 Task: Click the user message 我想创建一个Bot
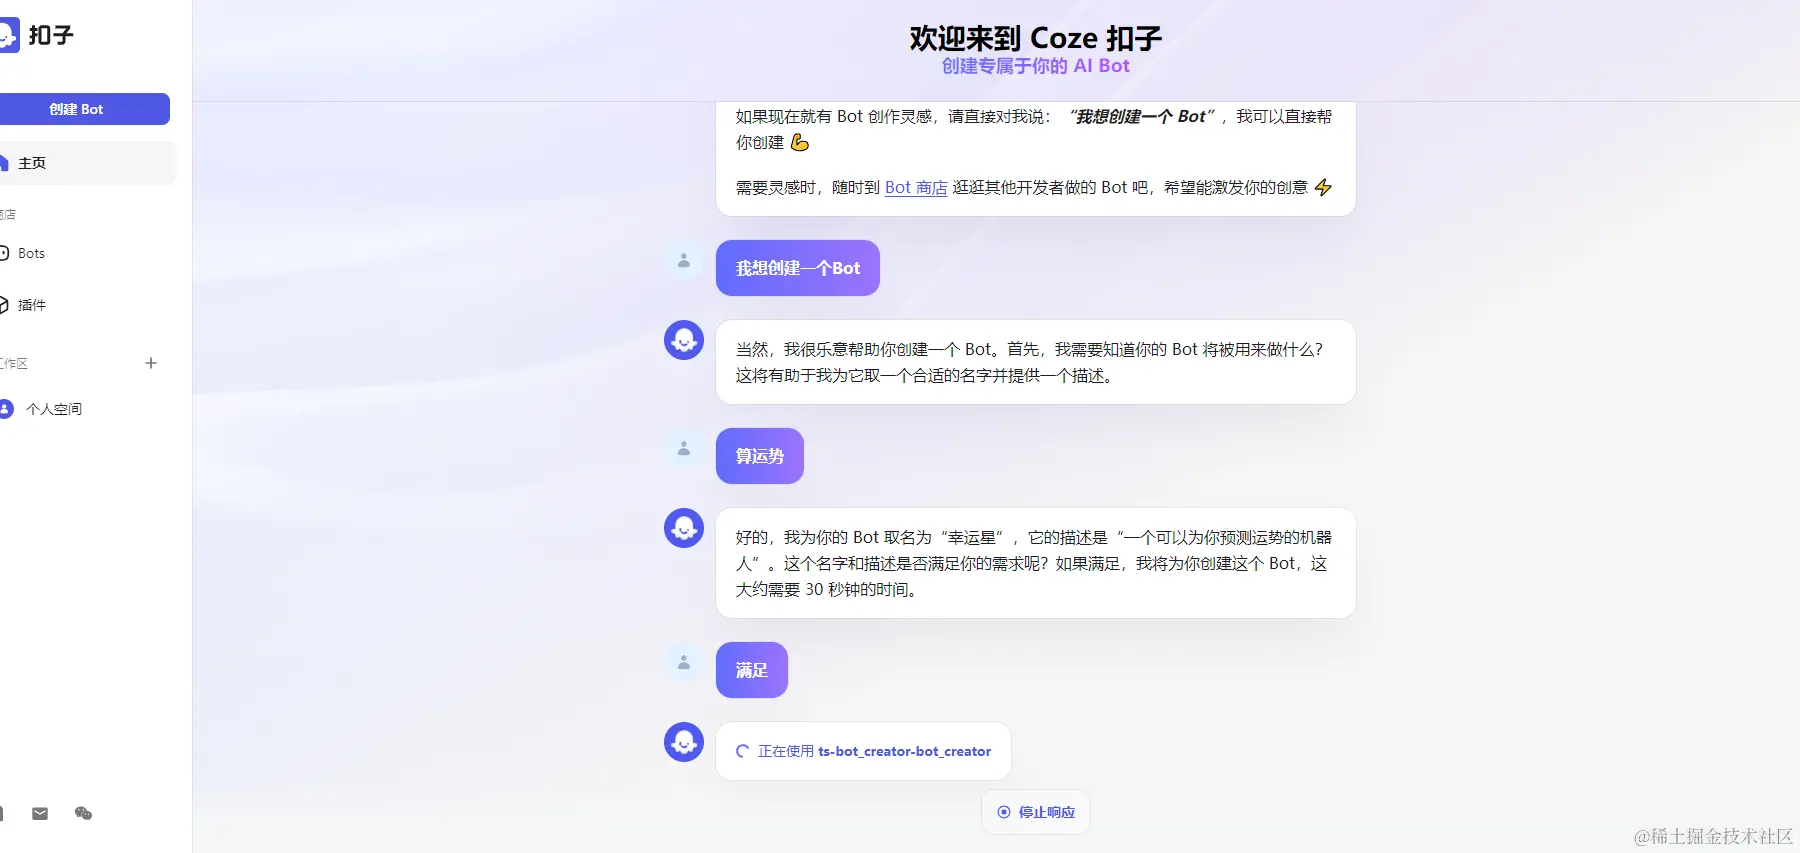coord(798,268)
